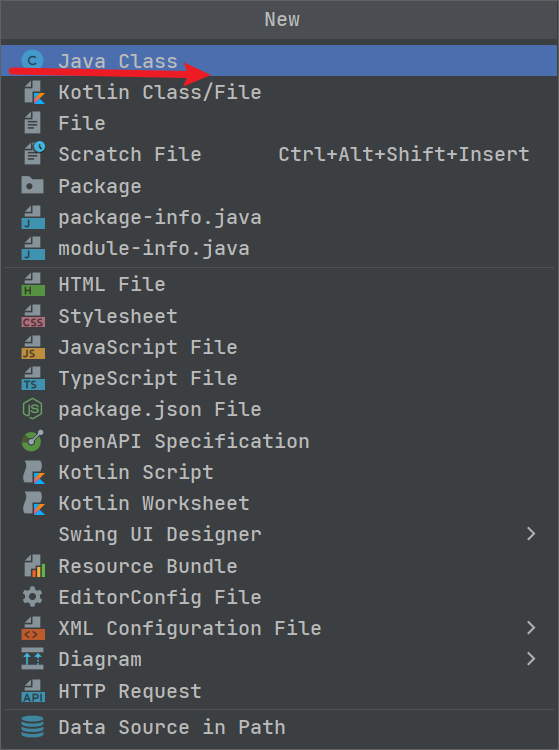Click the HTML File icon

(x=33, y=284)
